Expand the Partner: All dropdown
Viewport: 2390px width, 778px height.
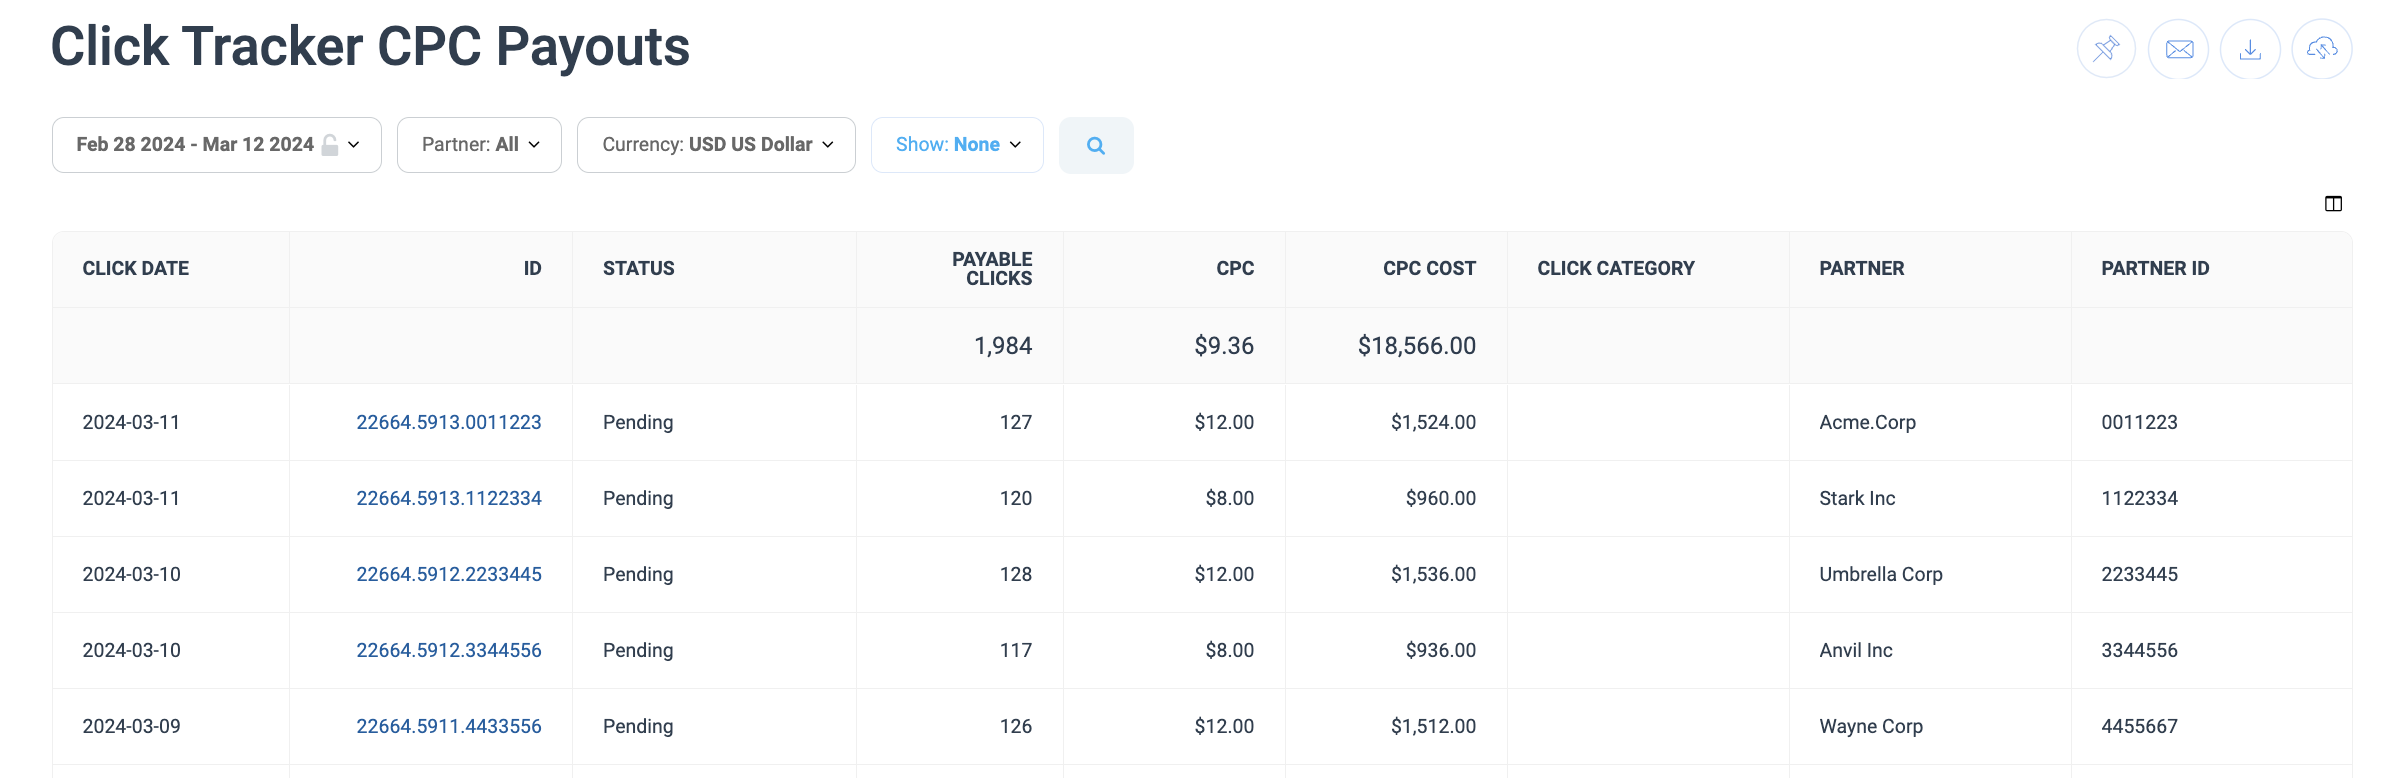[479, 145]
